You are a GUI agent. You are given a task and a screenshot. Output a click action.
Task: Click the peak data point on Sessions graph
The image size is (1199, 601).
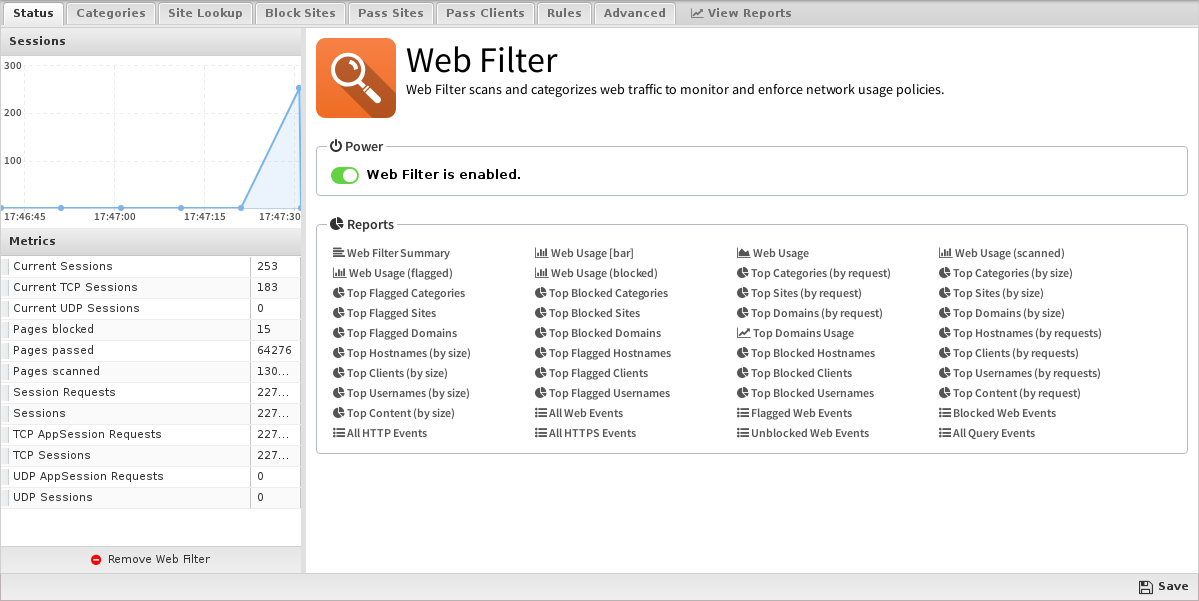[299, 88]
